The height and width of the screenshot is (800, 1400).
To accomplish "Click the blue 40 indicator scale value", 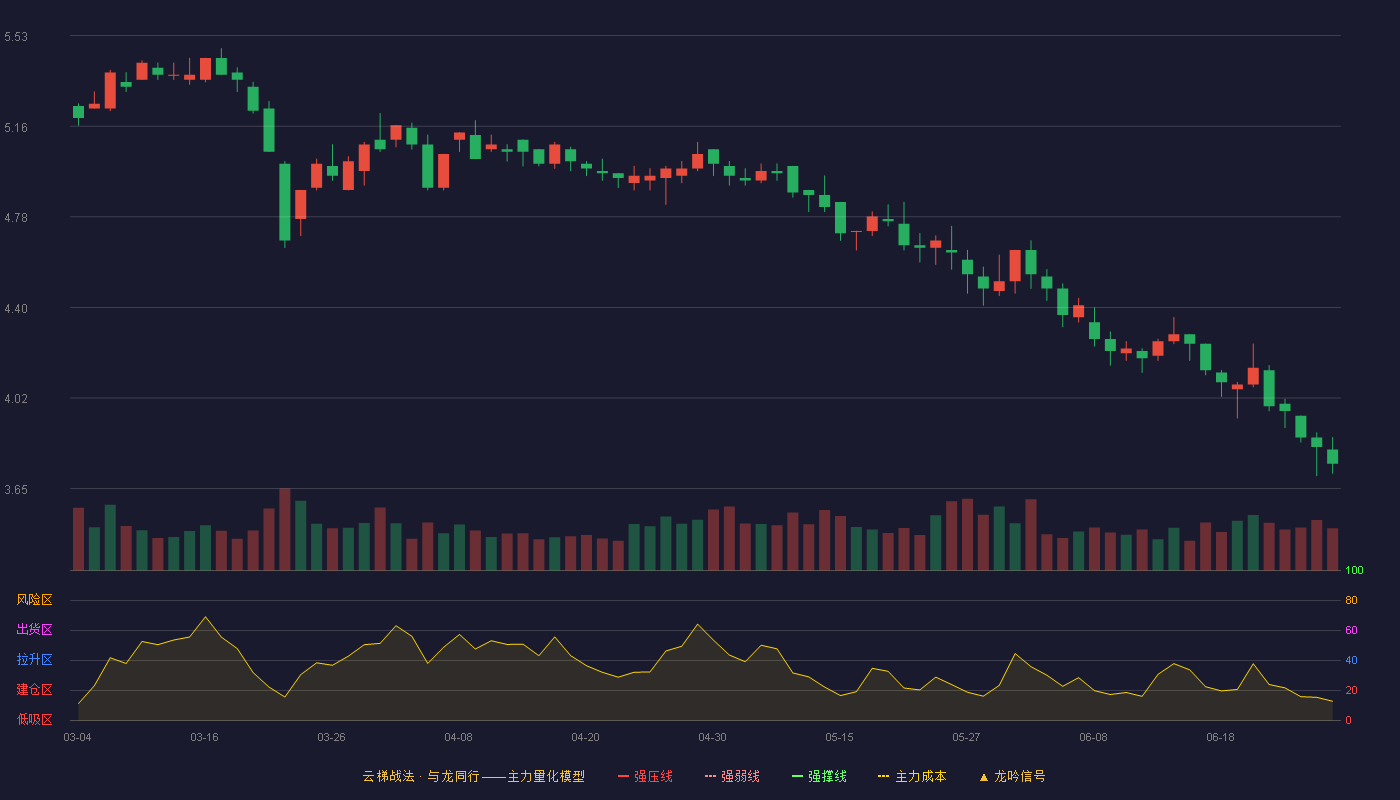I will click(x=1351, y=660).
